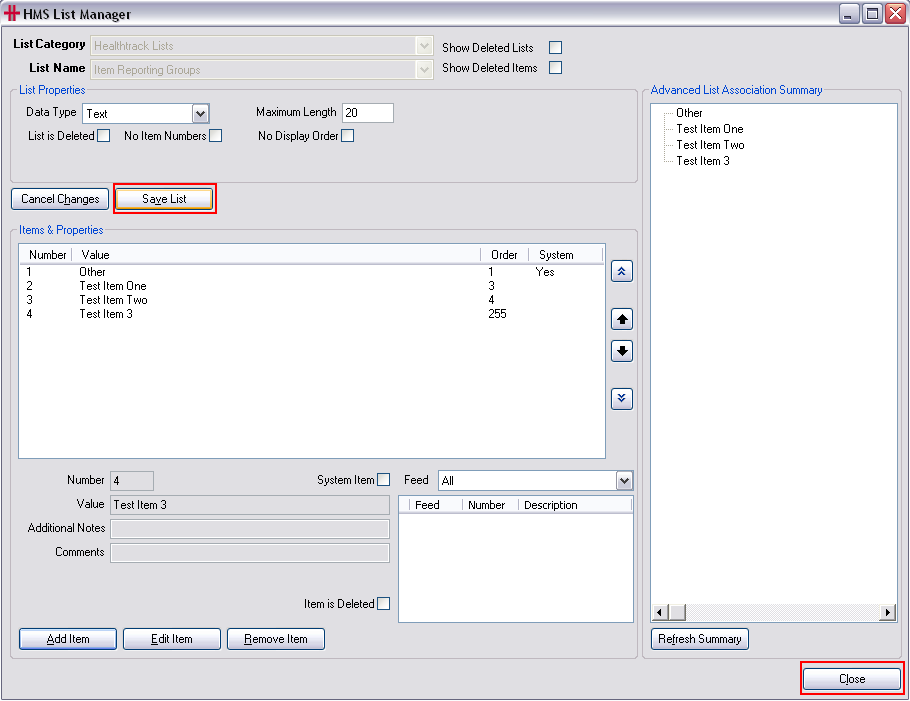
Task: Click in the Maximum Length field
Action: click(368, 113)
